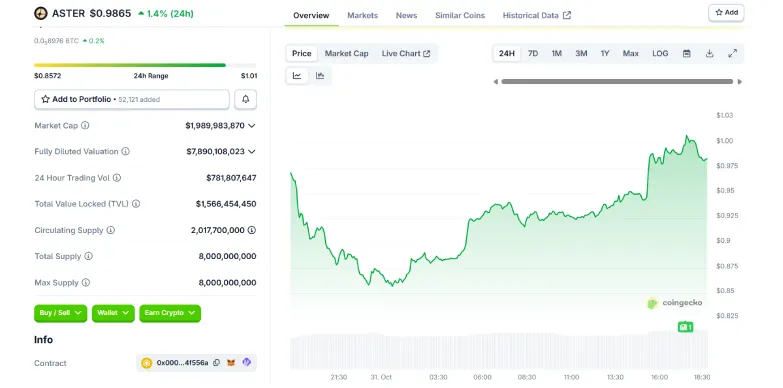Click the purple explorer icon in Contract
Viewport: 783px width, 388px height.
click(247, 363)
